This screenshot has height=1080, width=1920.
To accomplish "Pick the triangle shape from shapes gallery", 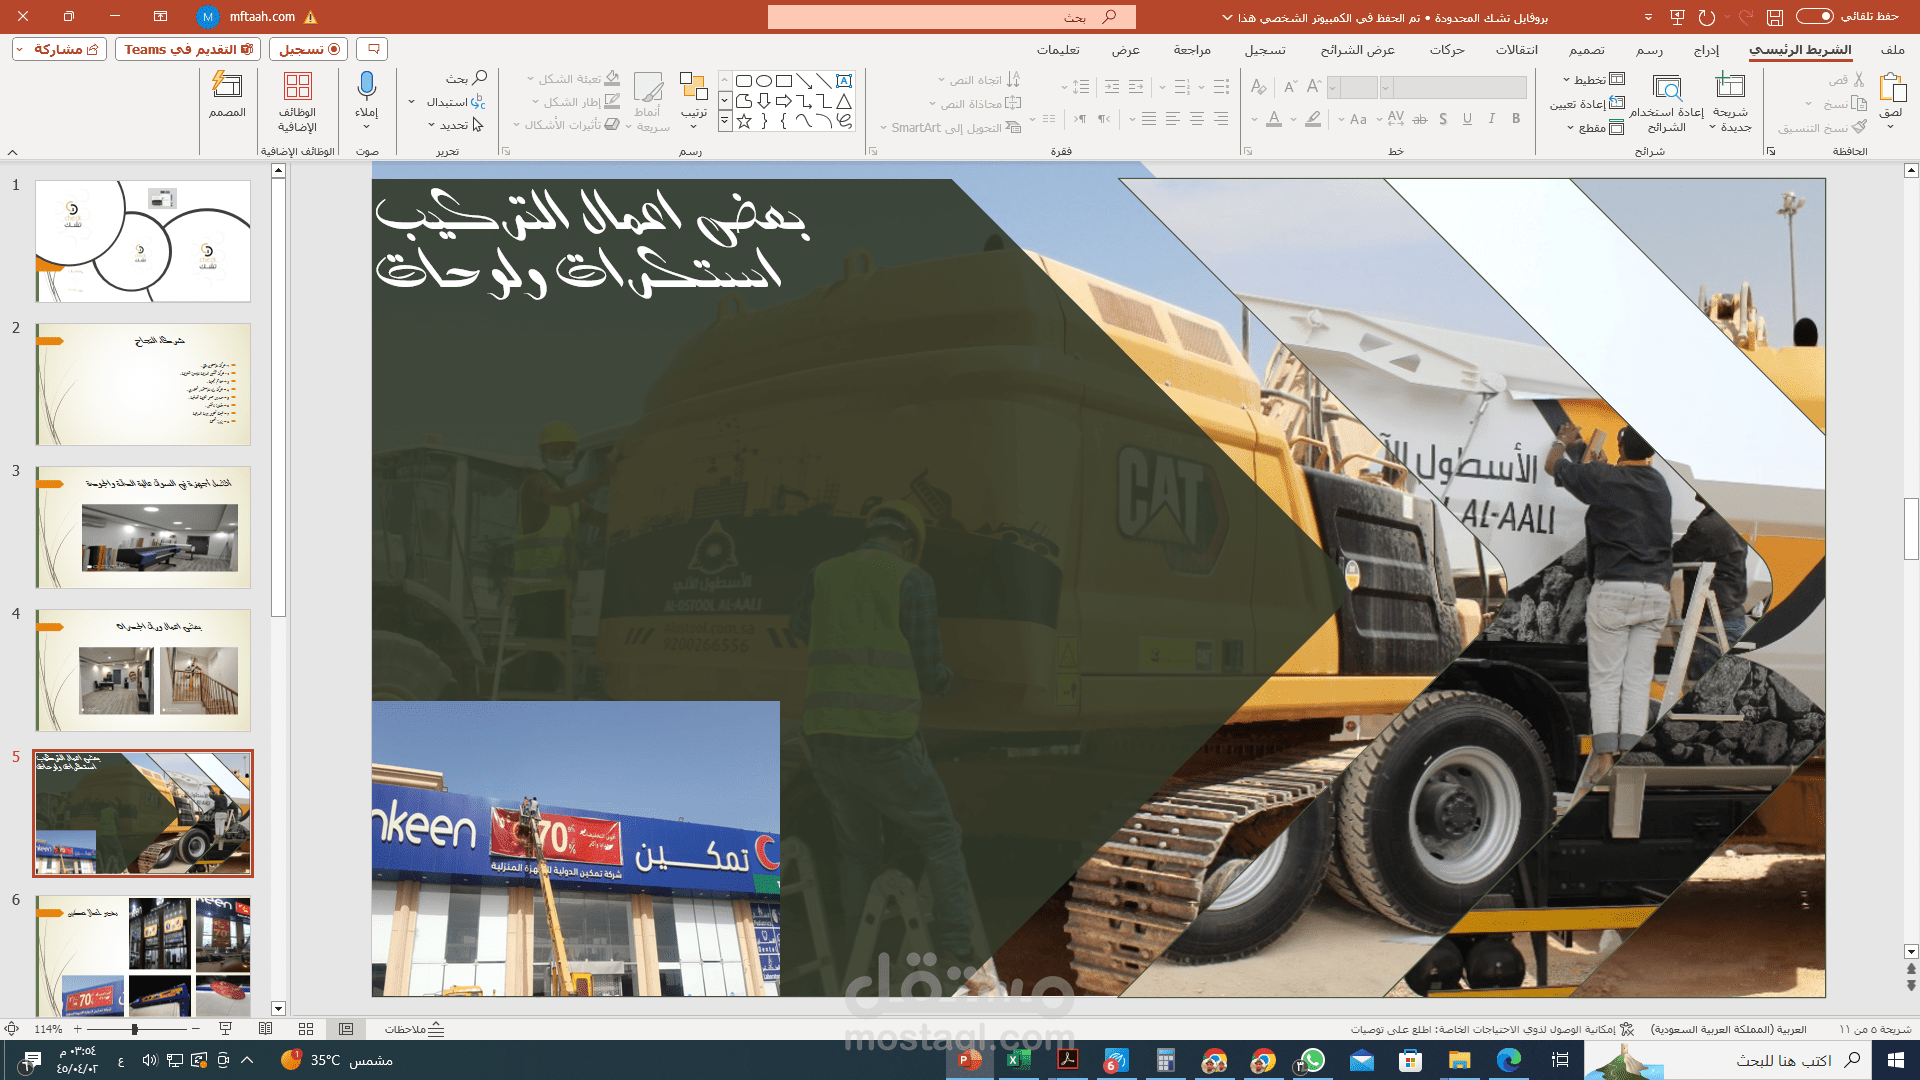I will (x=844, y=101).
